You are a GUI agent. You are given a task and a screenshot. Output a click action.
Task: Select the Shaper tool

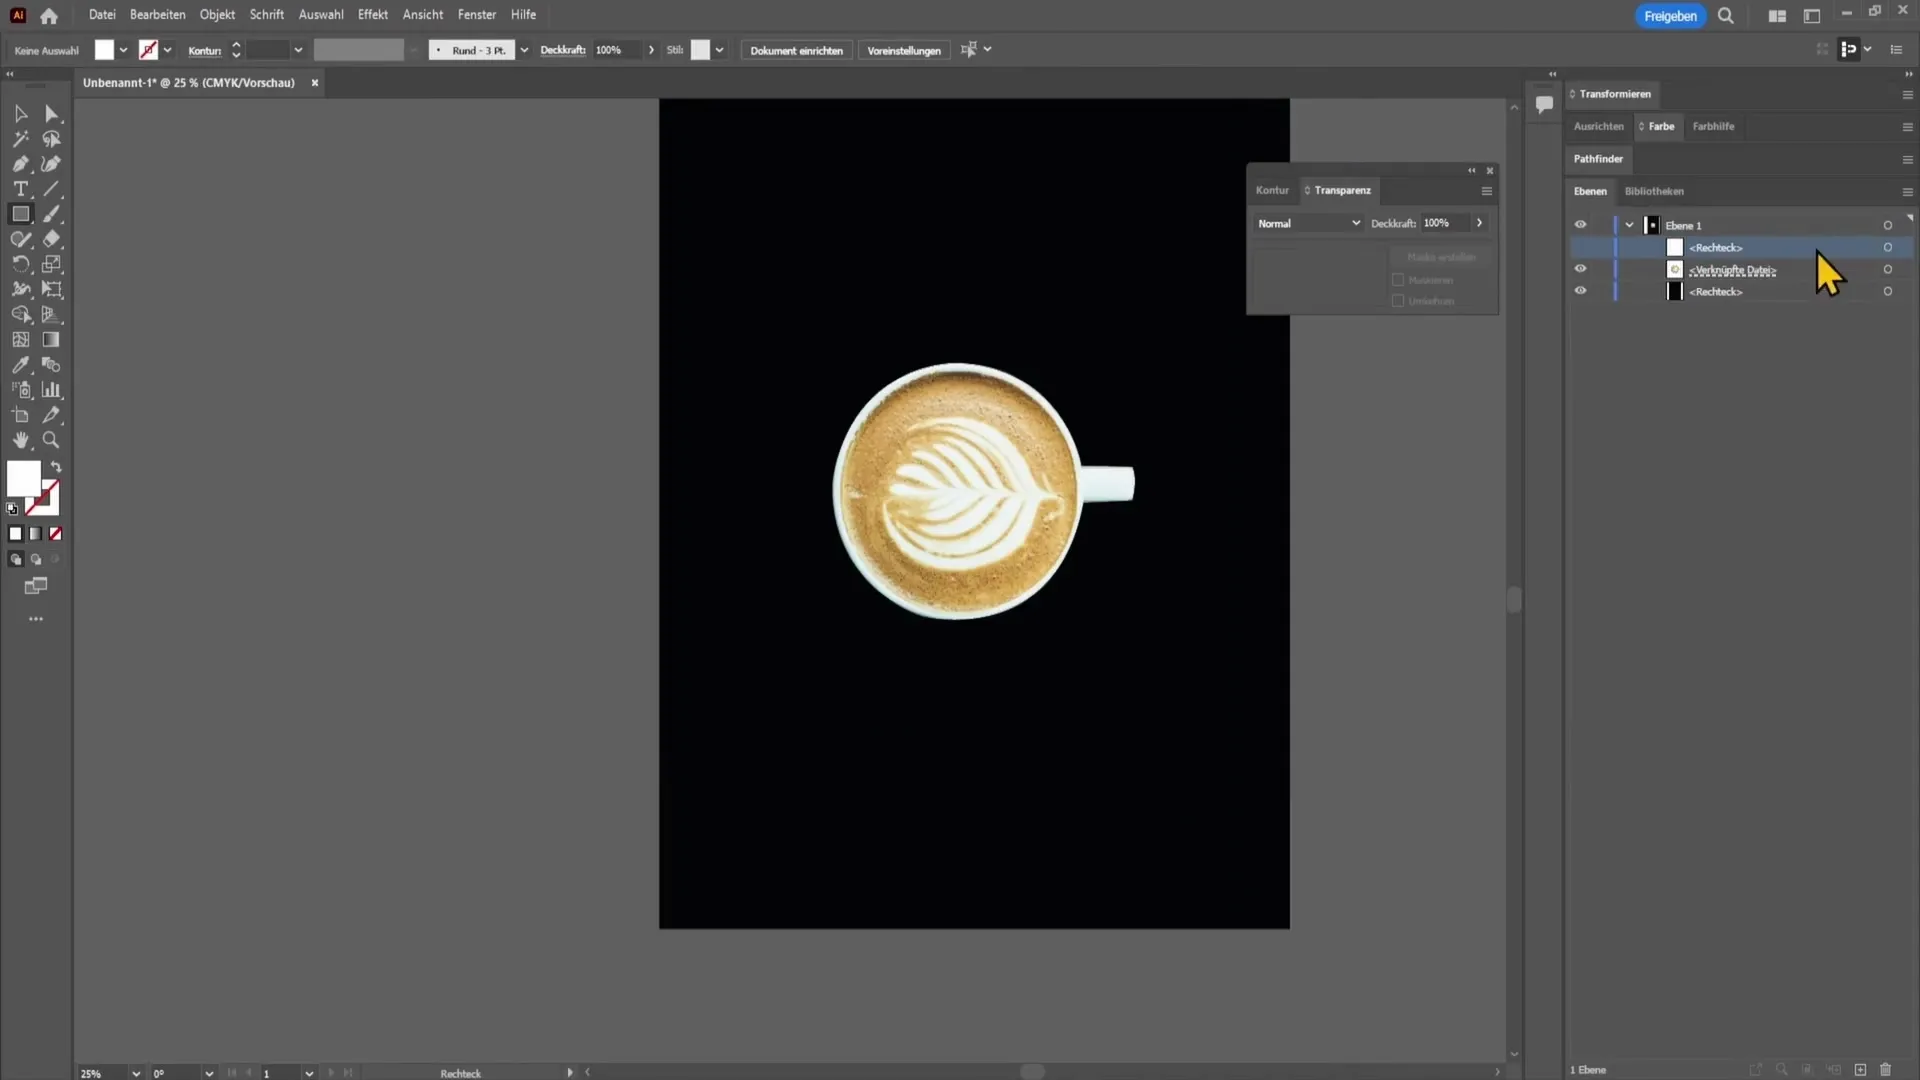(x=20, y=239)
